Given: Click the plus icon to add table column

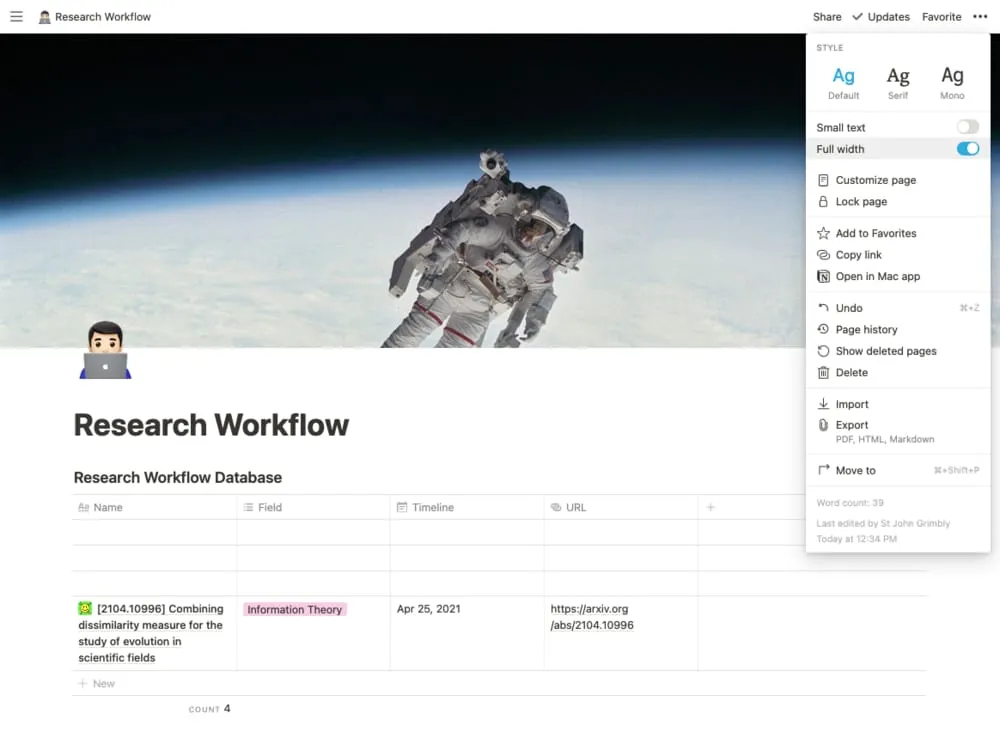Looking at the screenshot, I should (710, 507).
